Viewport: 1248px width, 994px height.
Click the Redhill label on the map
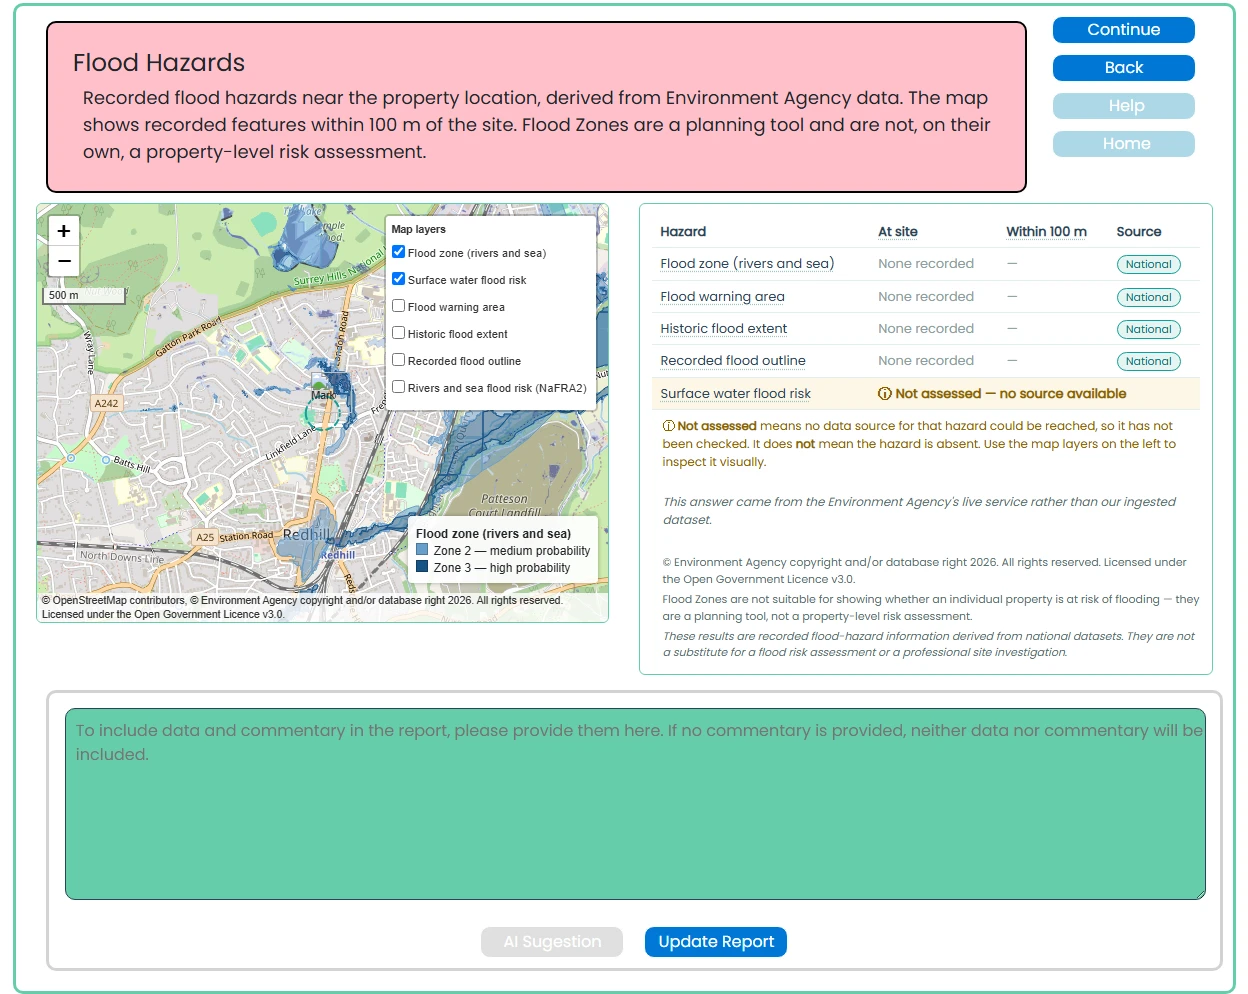click(x=305, y=535)
